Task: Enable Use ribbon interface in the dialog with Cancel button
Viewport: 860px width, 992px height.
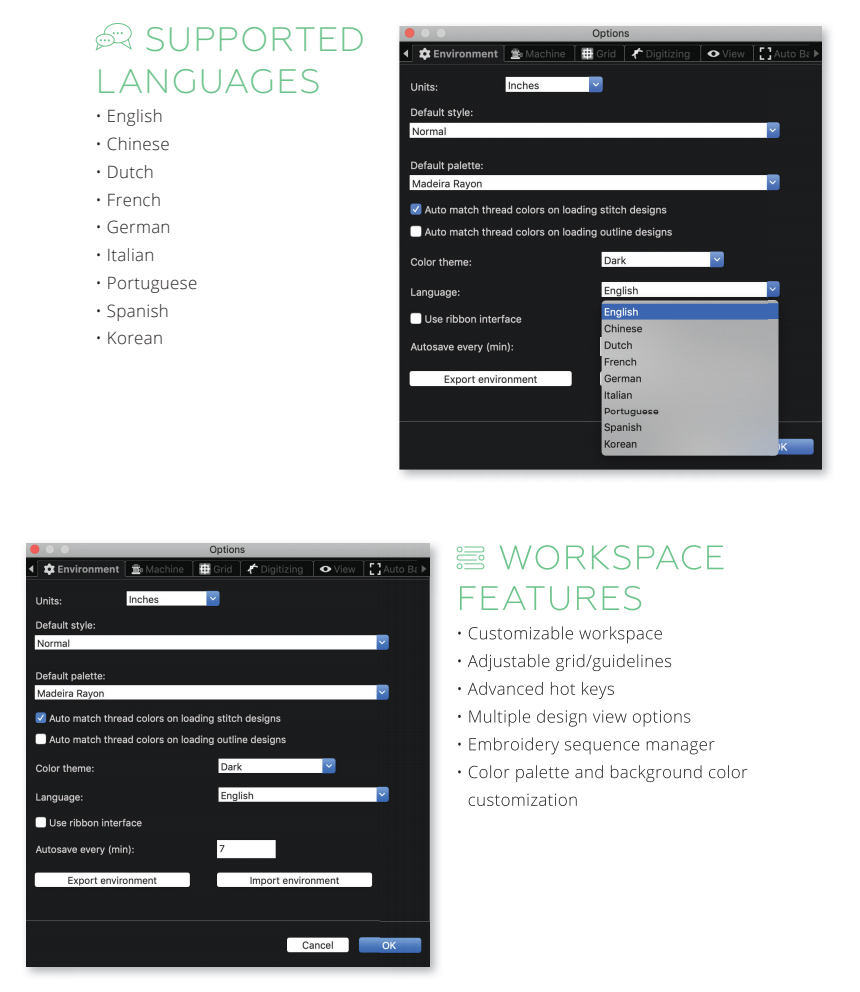Action: (41, 823)
